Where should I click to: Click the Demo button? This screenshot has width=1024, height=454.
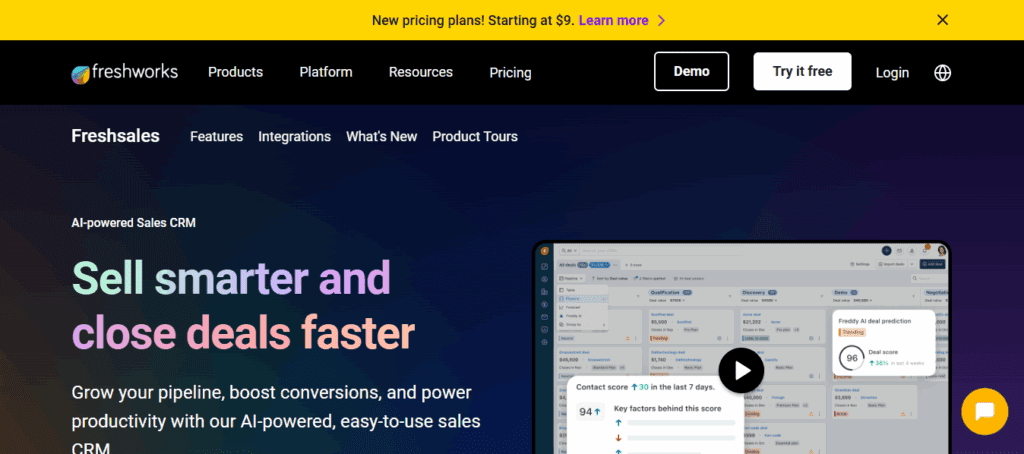pyautogui.click(x=692, y=71)
